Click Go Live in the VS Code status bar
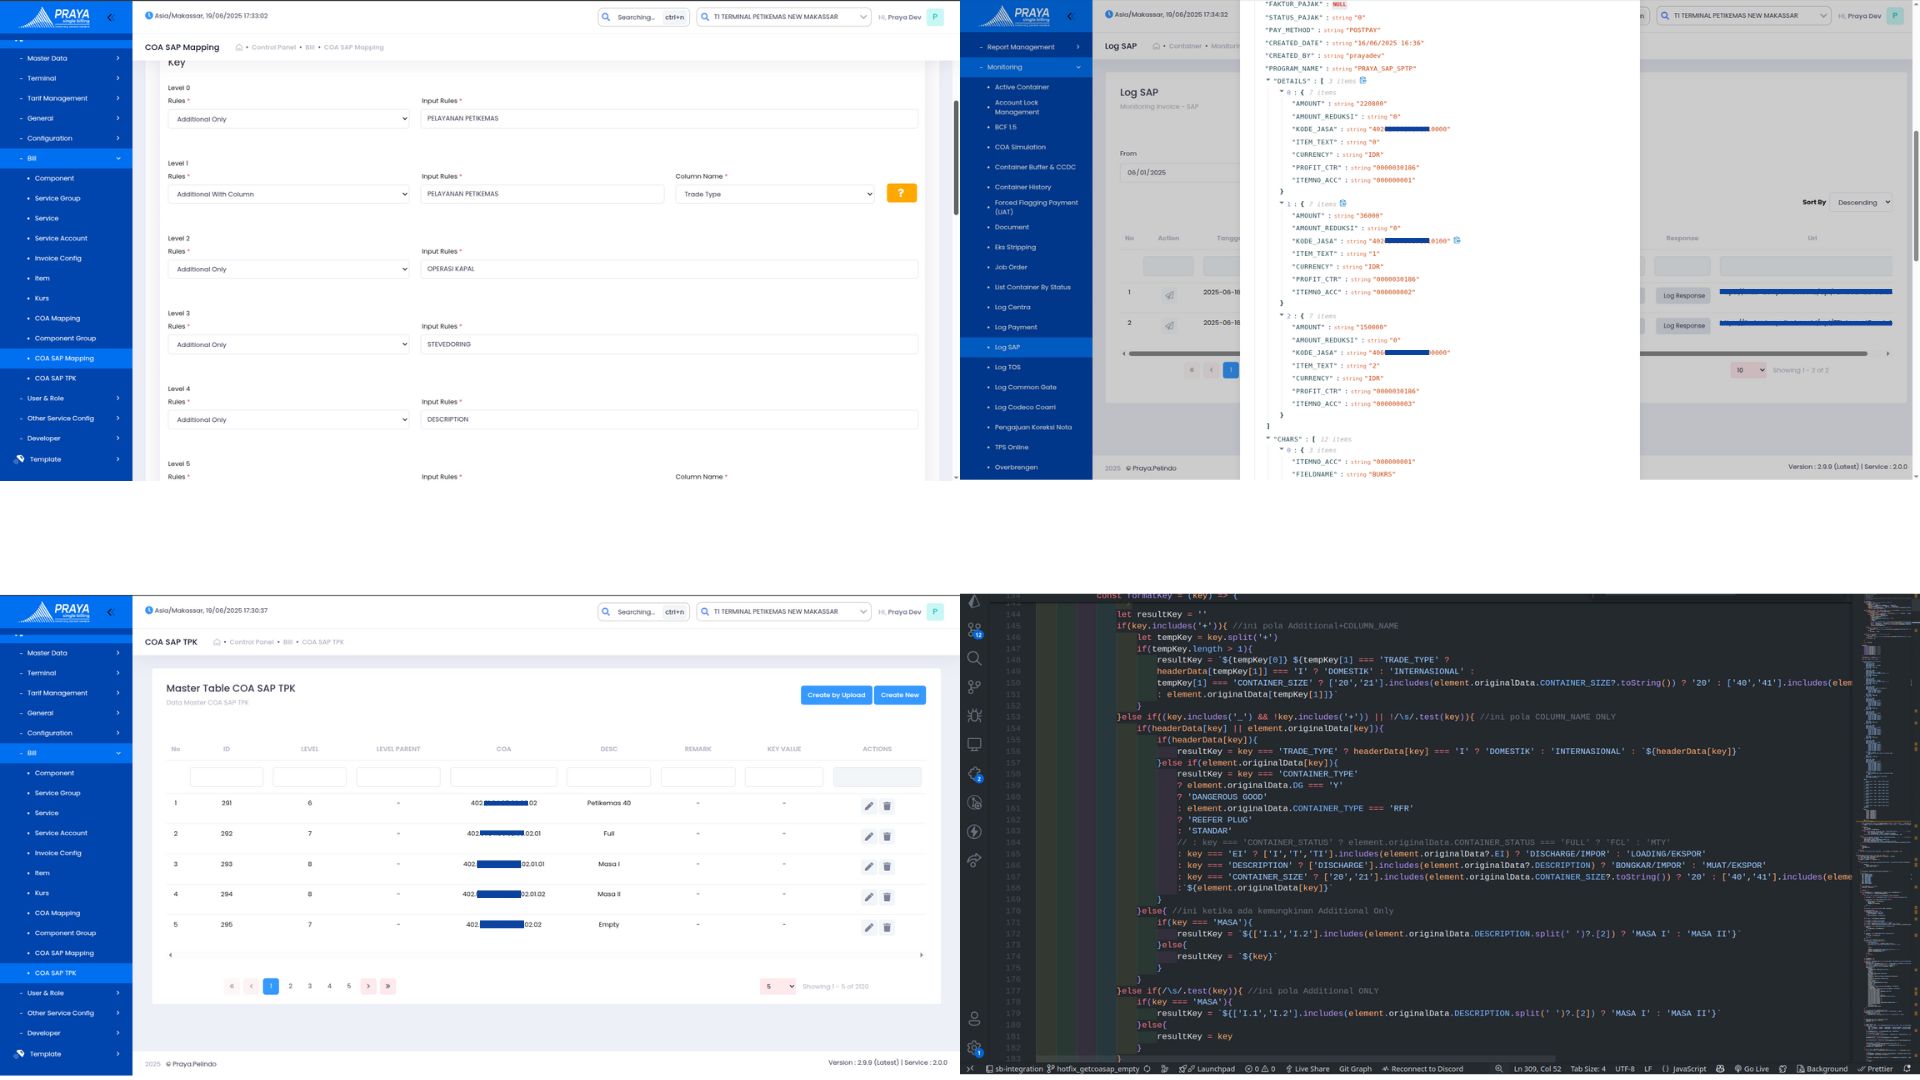This screenshot has width=1920, height=1080. pos(1751,1069)
